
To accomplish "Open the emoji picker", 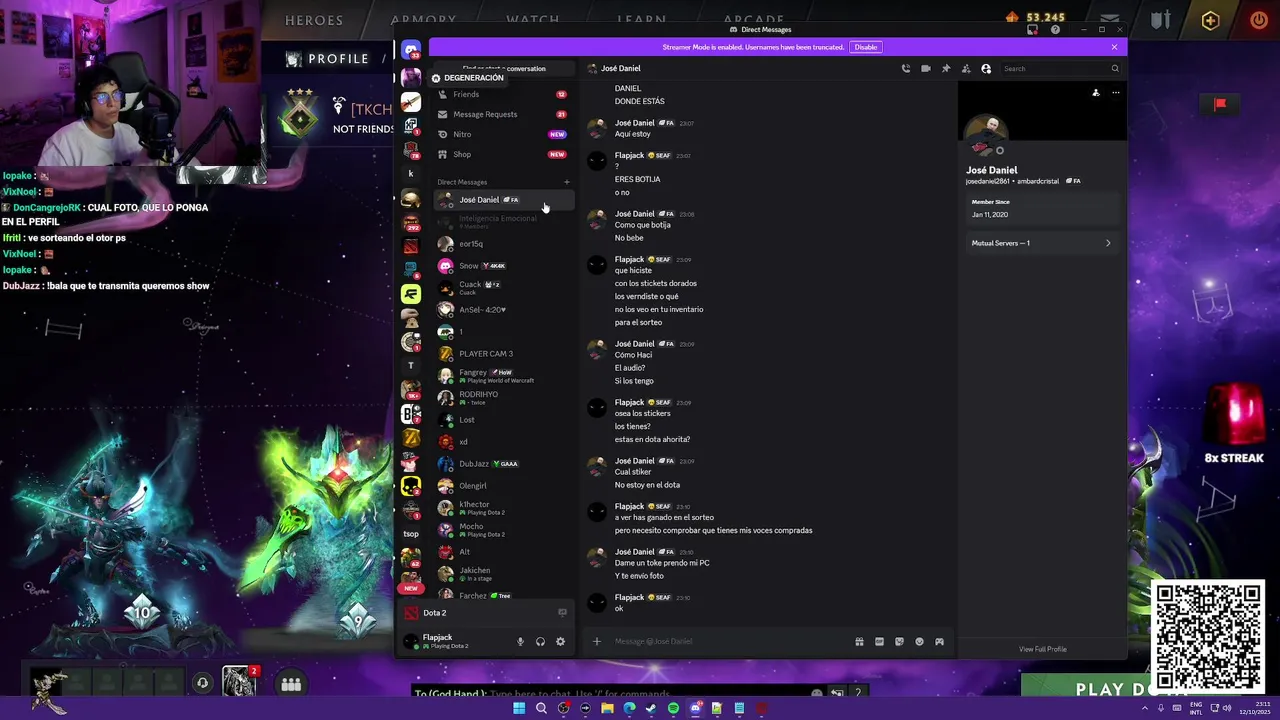I will [919, 642].
